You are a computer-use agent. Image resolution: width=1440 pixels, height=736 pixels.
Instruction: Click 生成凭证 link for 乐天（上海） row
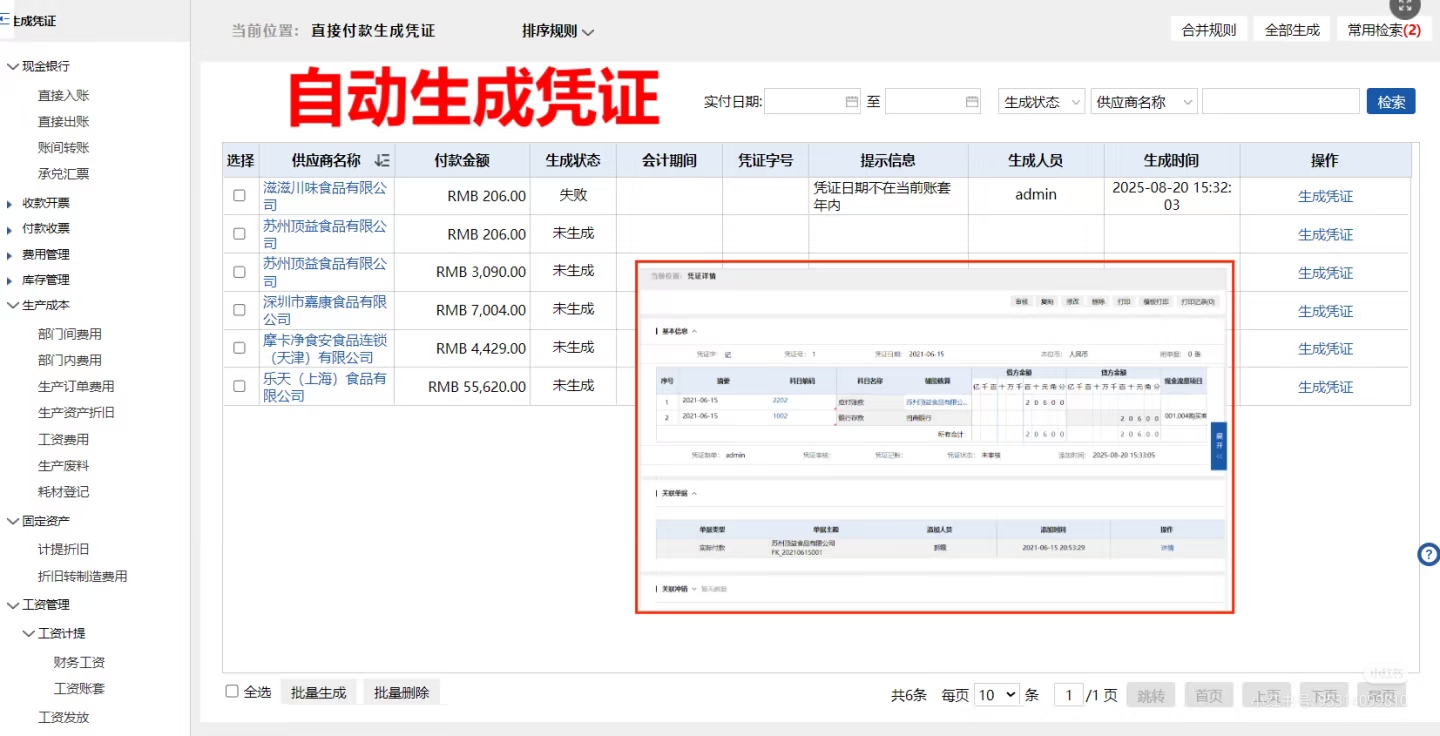click(1325, 387)
